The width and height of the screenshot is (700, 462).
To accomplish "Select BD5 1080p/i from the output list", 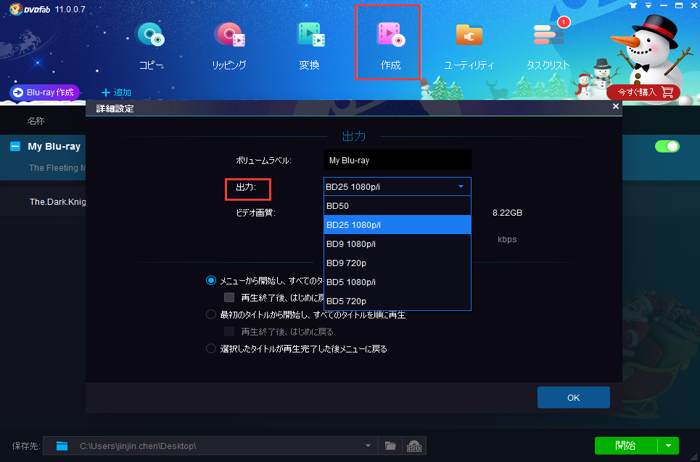I will click(x=397, y=282).
